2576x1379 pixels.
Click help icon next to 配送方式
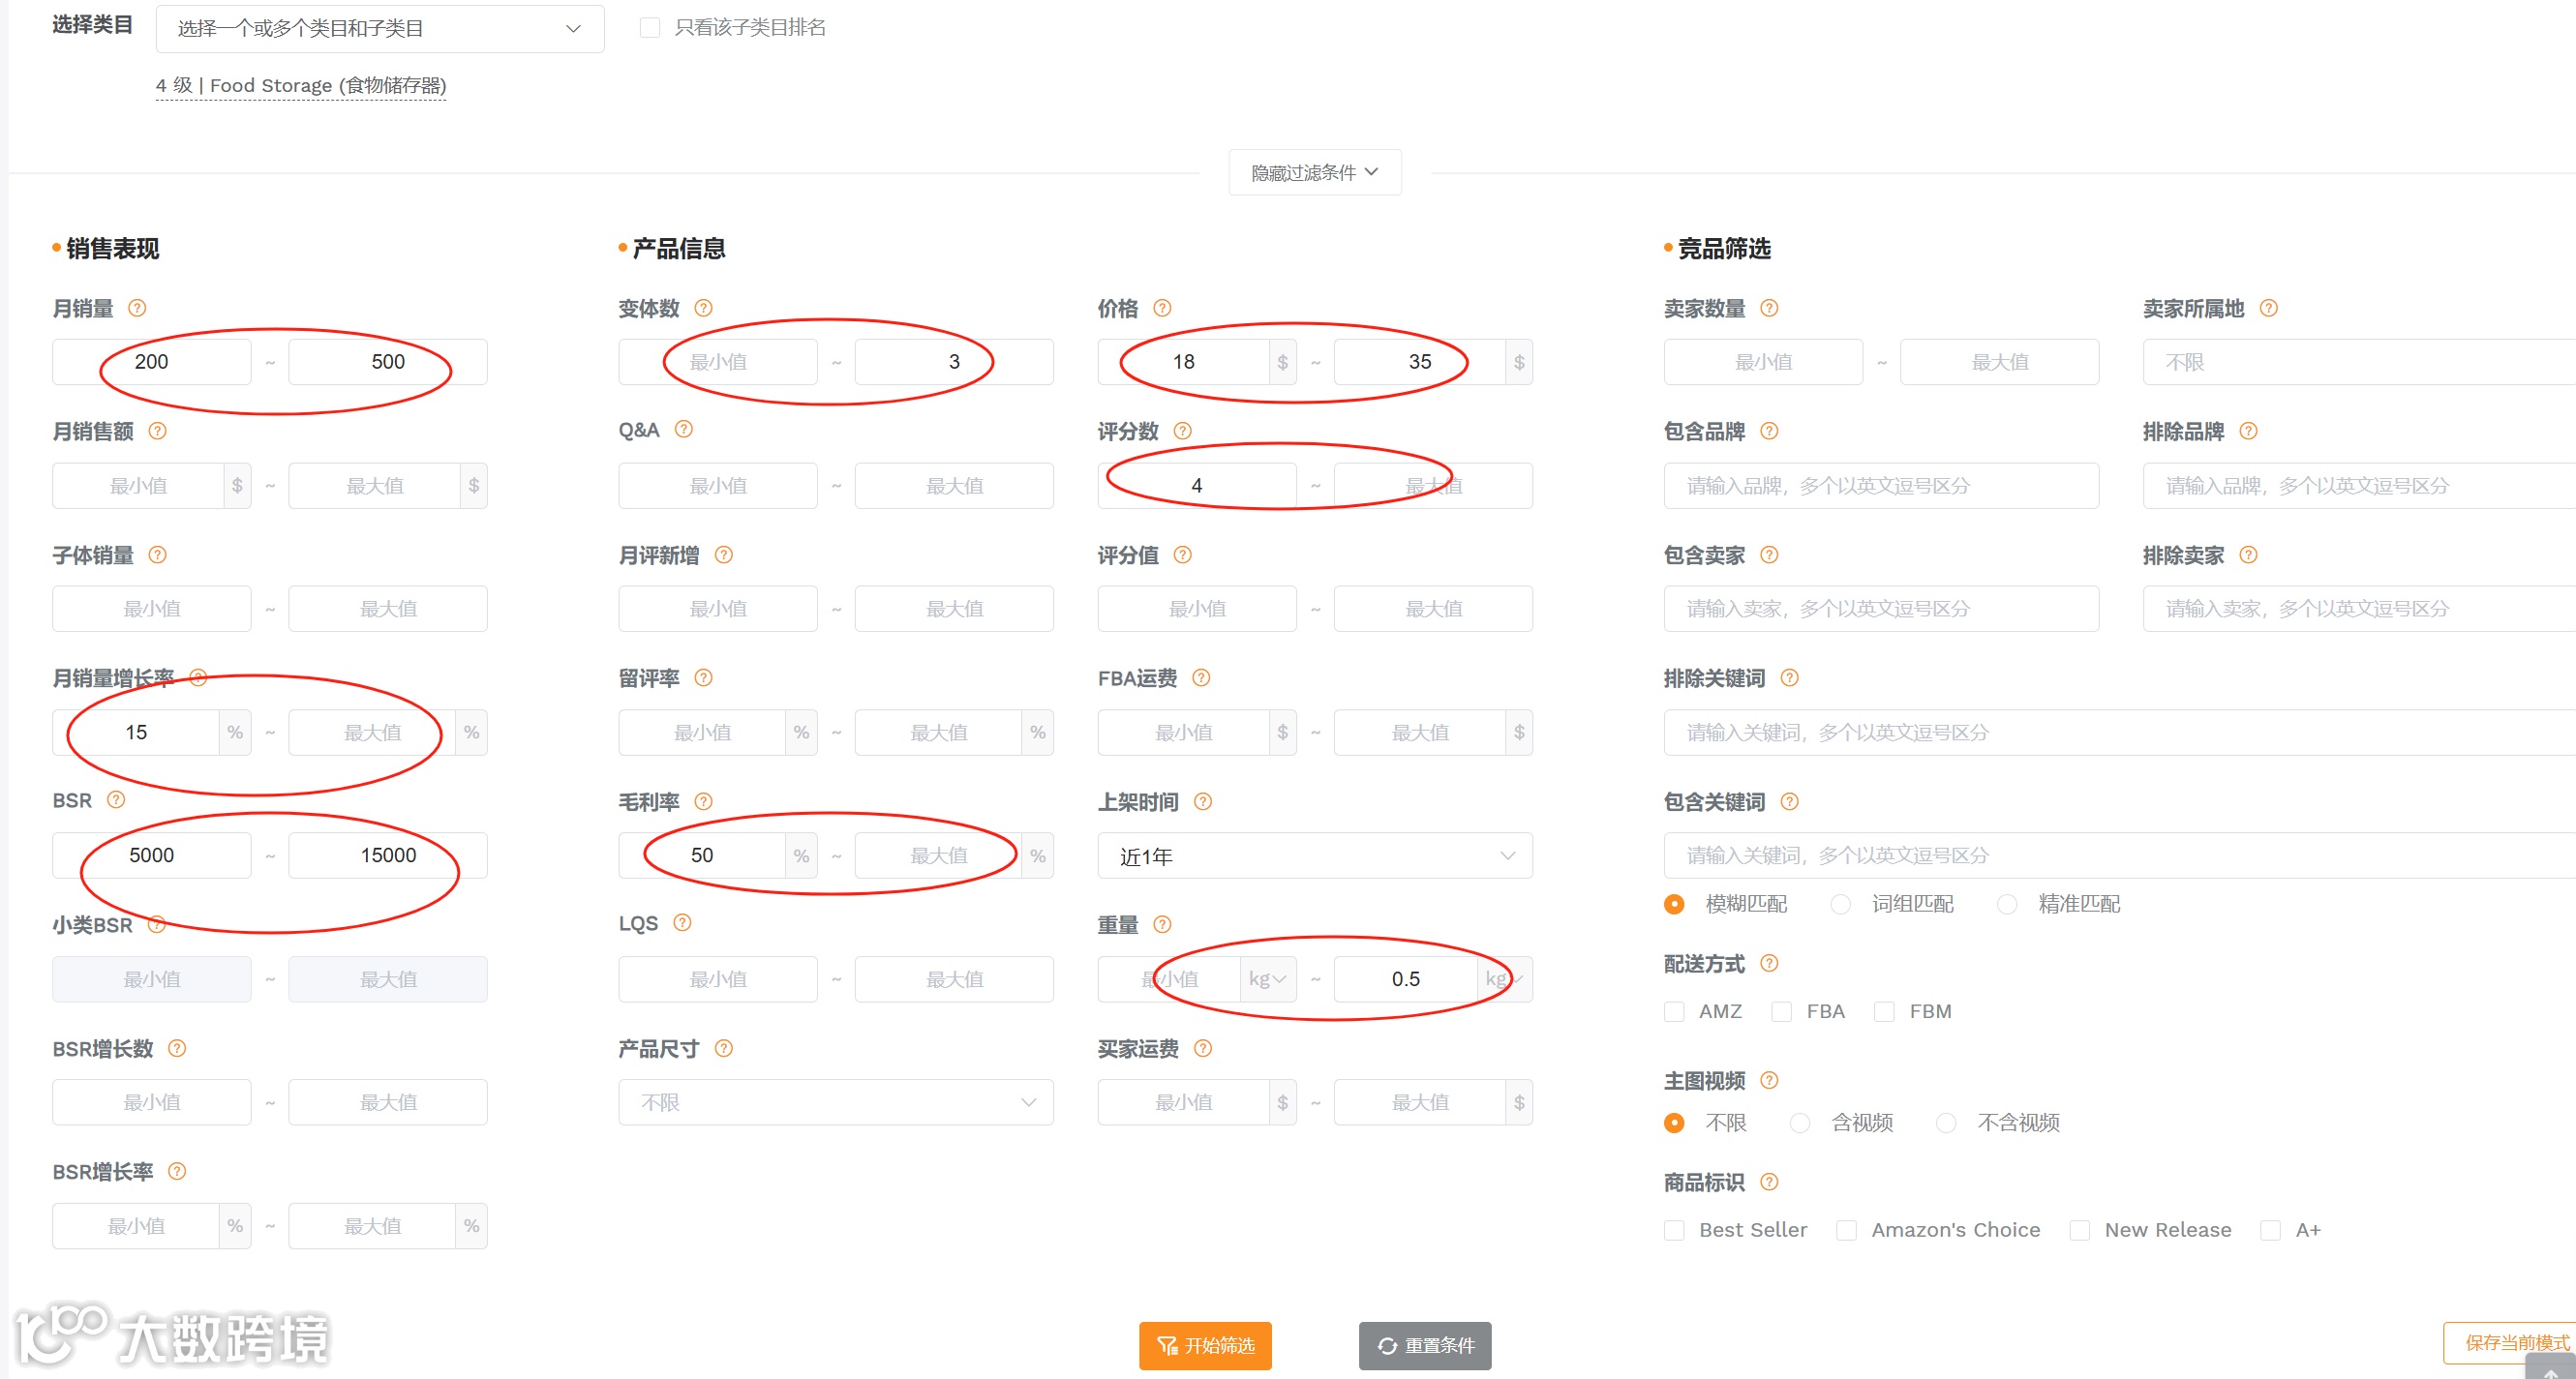(1769, 963)
